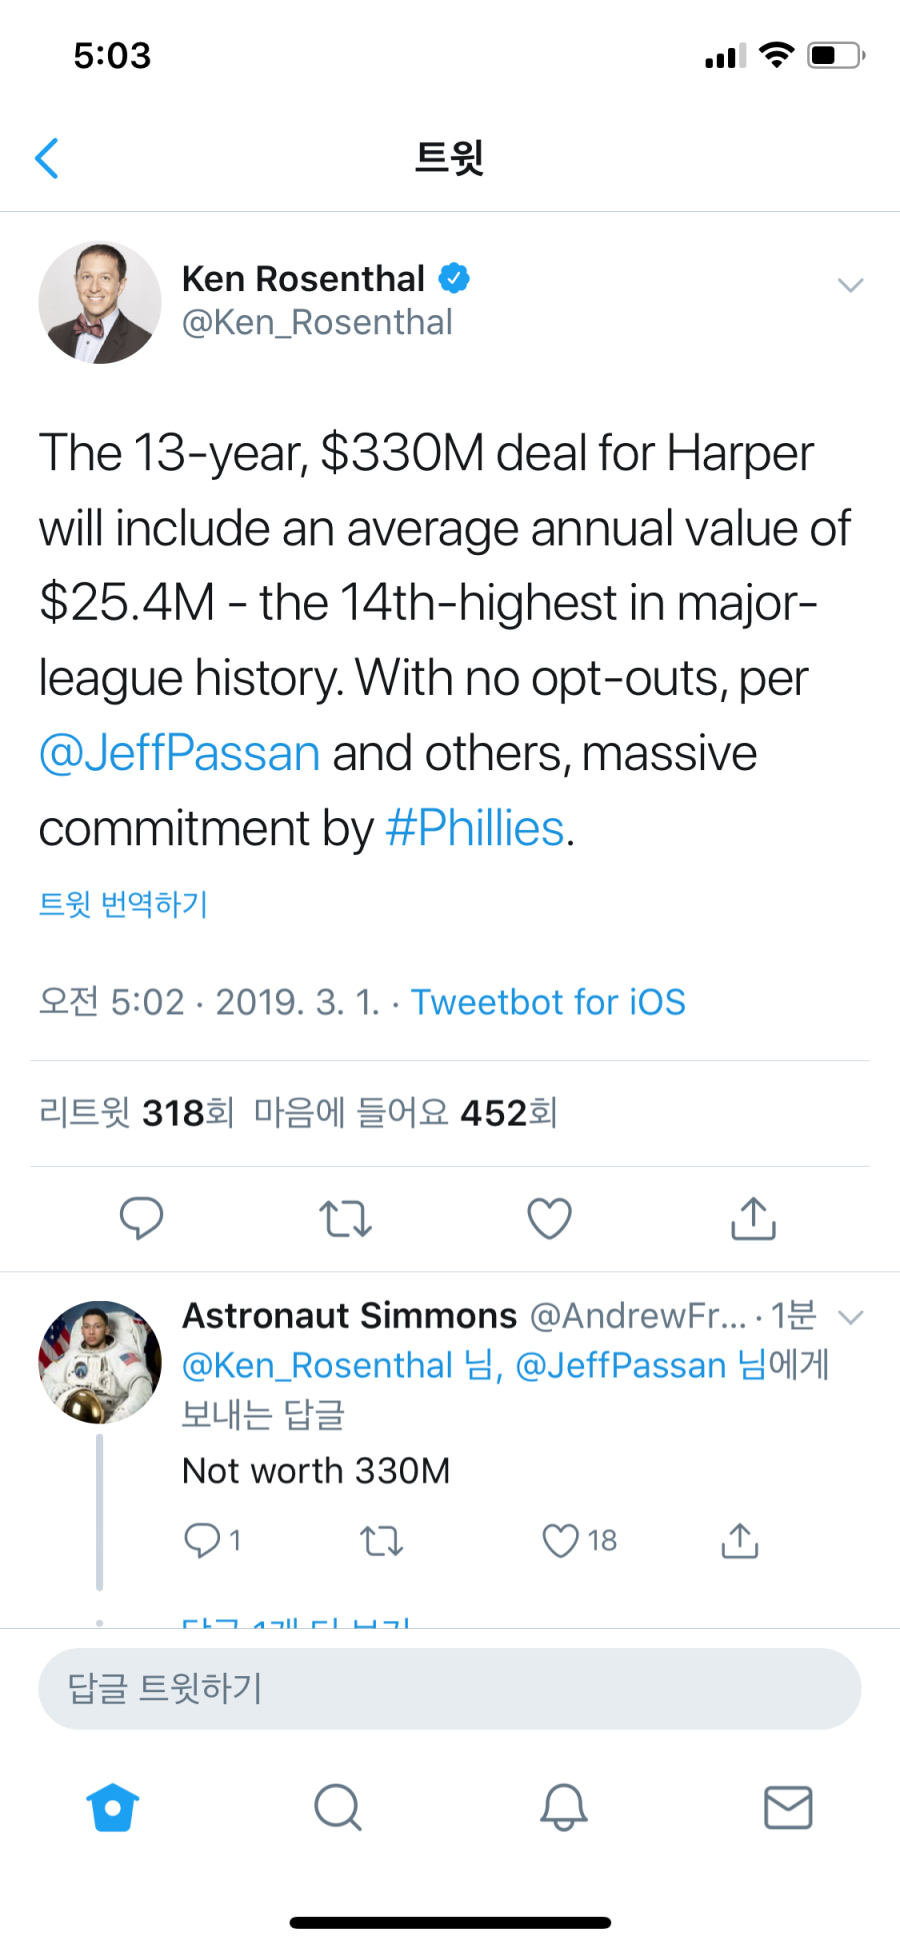Tap the back arrow icon

[x=47, y=158]
